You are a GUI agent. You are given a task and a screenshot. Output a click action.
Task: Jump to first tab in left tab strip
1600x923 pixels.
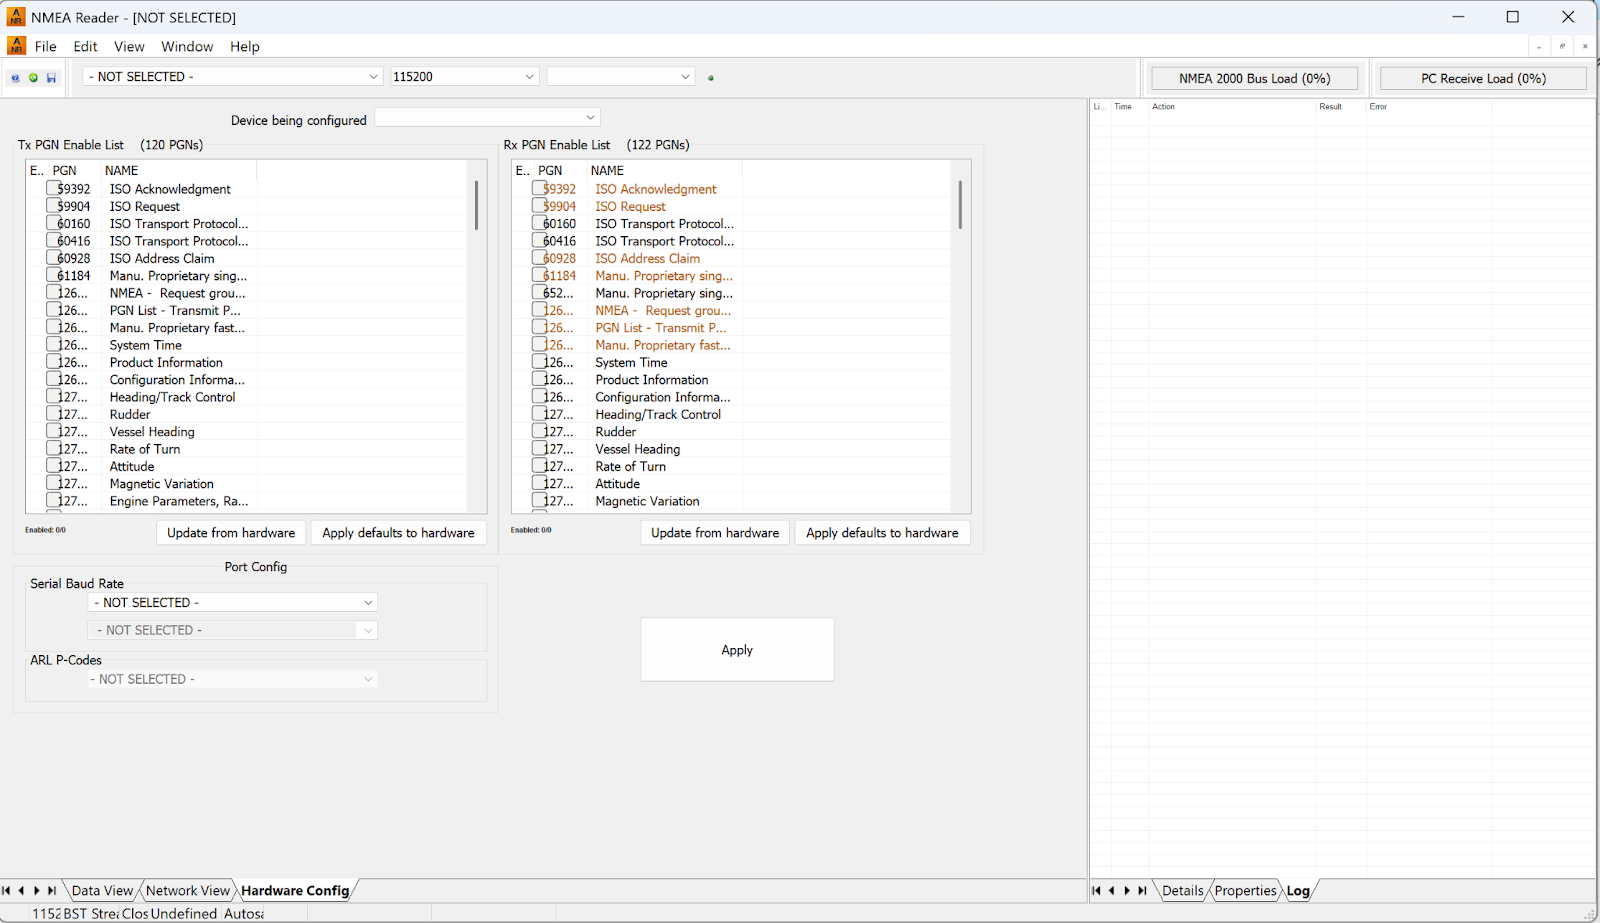pos(6,891)
